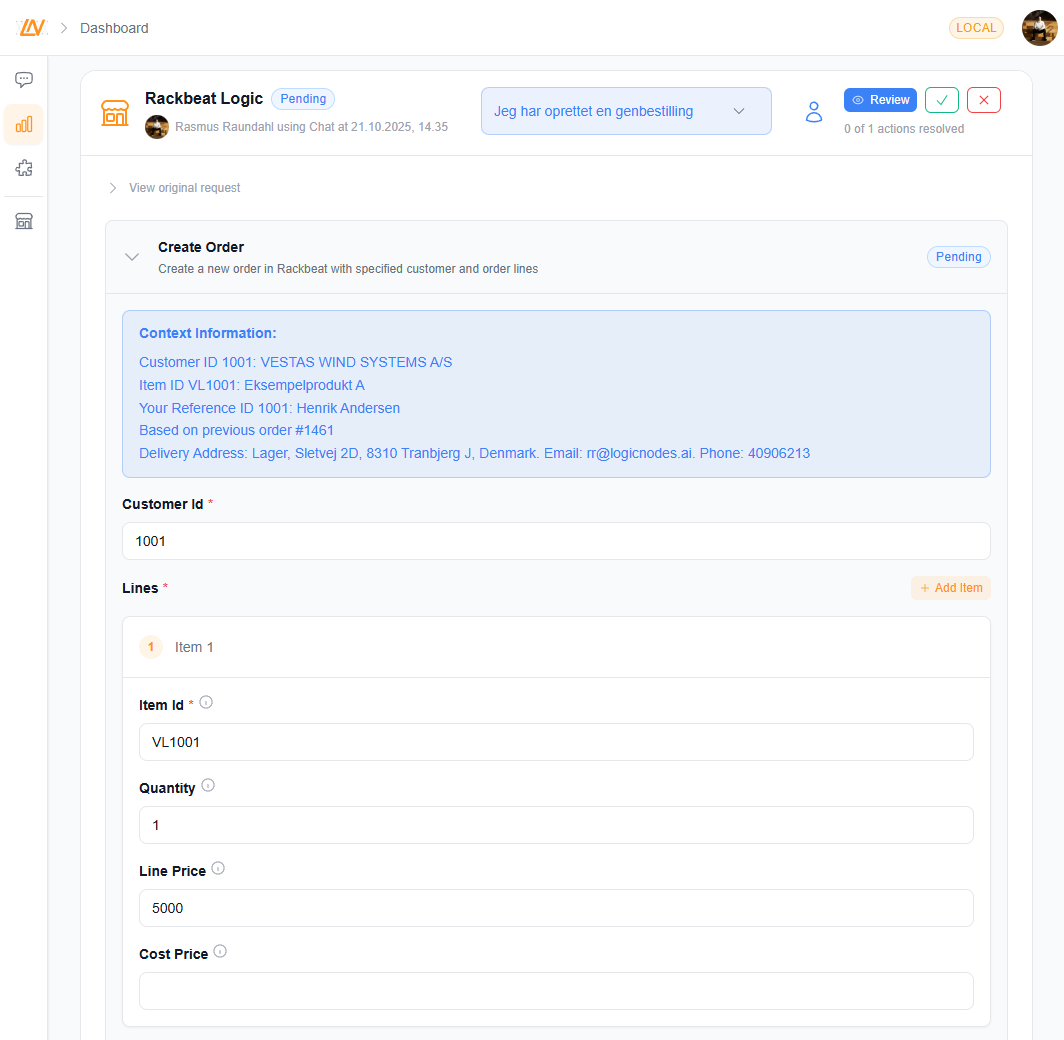Viewport: 1064px width, 1040px height.
Task: Click the Add Item button
Action: tap(951, 588)
